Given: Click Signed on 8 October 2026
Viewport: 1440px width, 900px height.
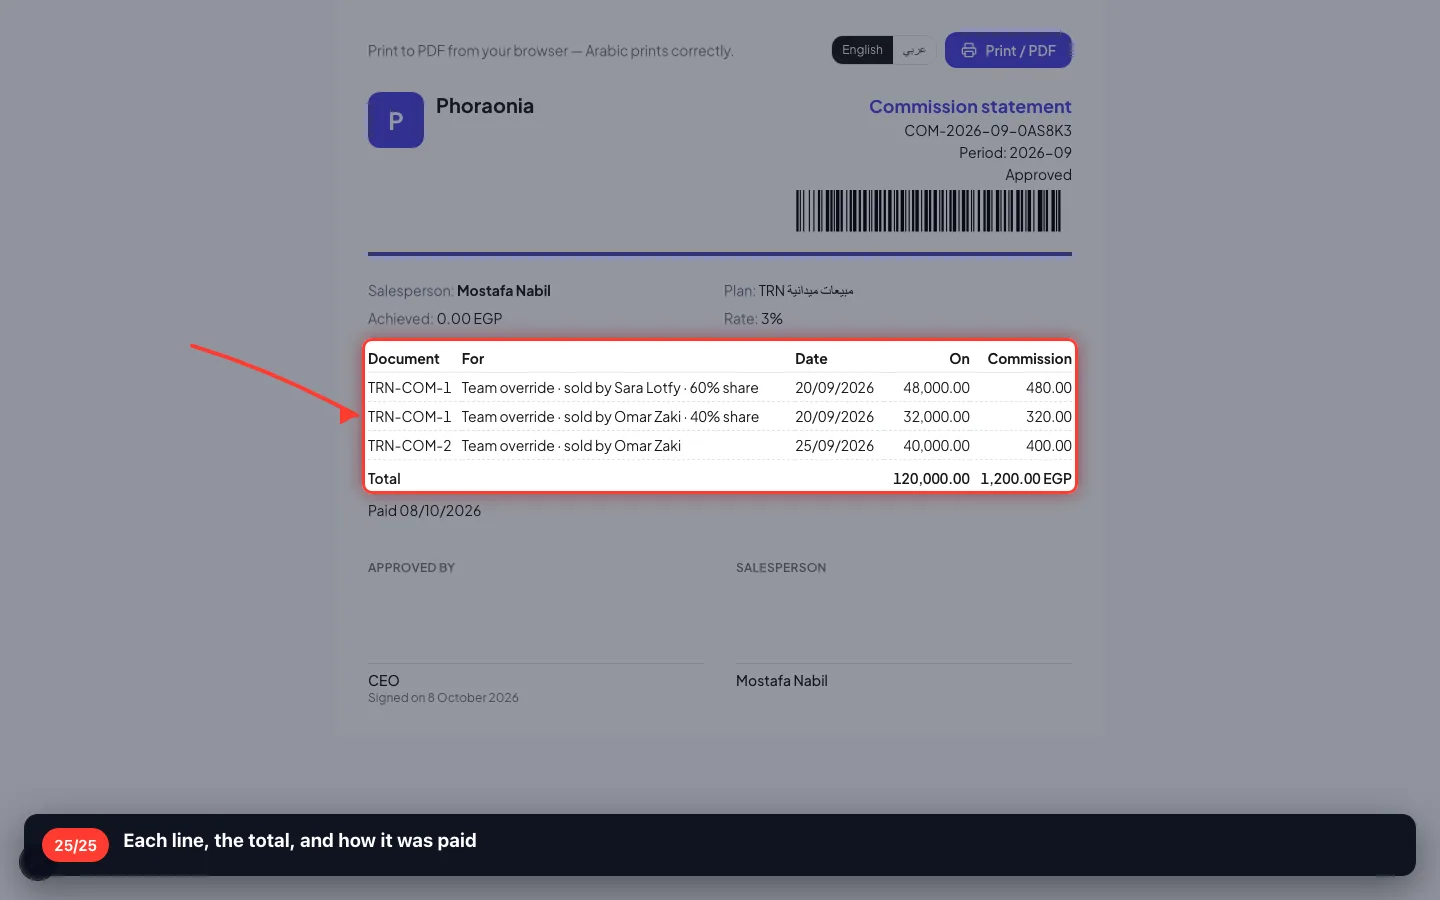Looking at the screenshot, I should (443, 698).
